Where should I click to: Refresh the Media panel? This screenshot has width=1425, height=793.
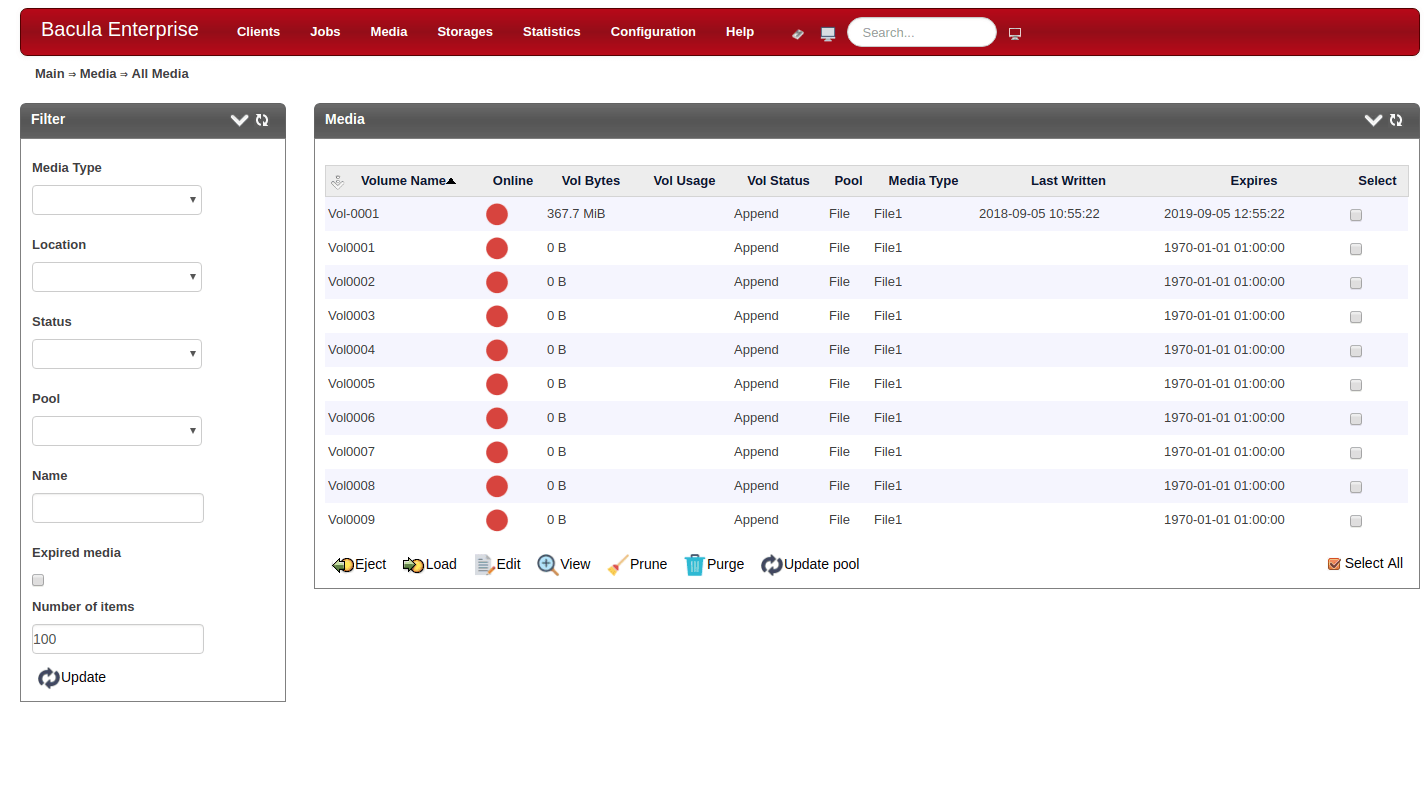click(1396, 120)
